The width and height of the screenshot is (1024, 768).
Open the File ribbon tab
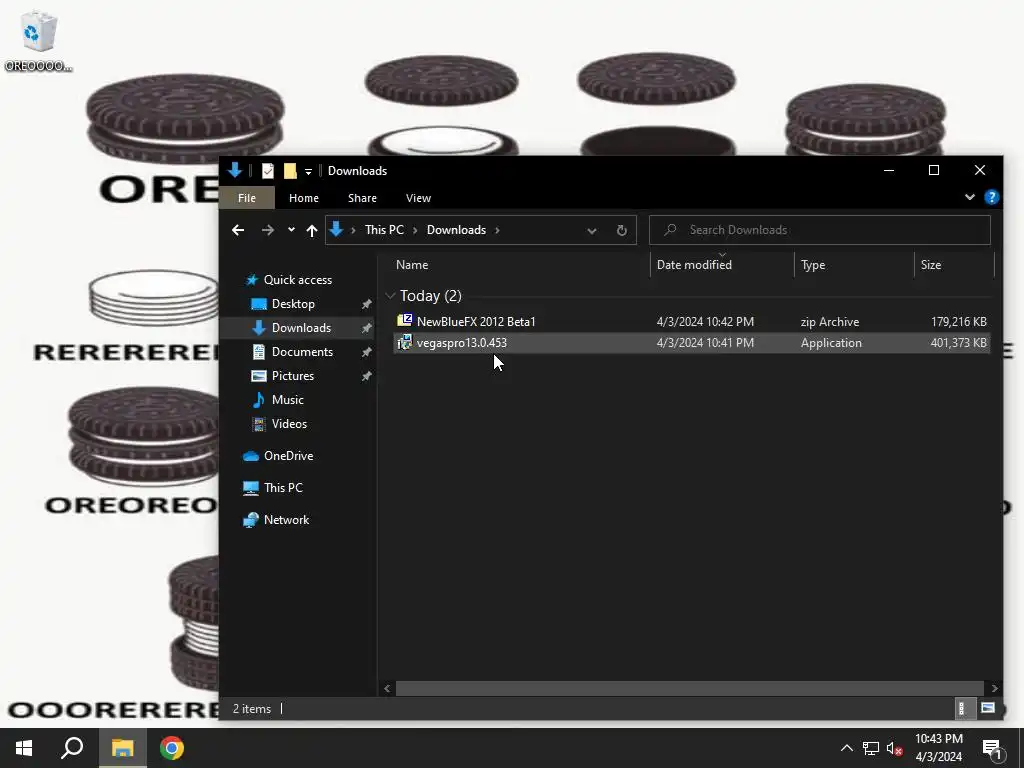[247, 198]
